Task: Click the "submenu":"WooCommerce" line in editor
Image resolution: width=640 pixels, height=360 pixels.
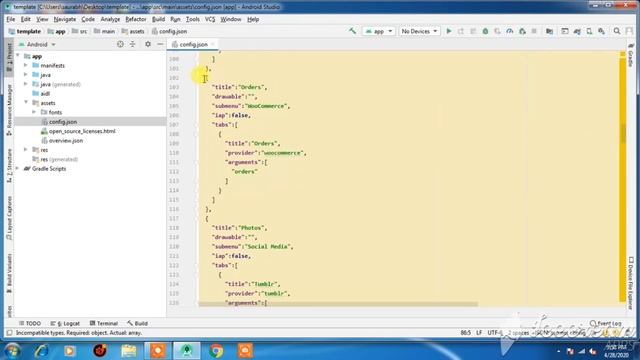Action: [251, 106]
